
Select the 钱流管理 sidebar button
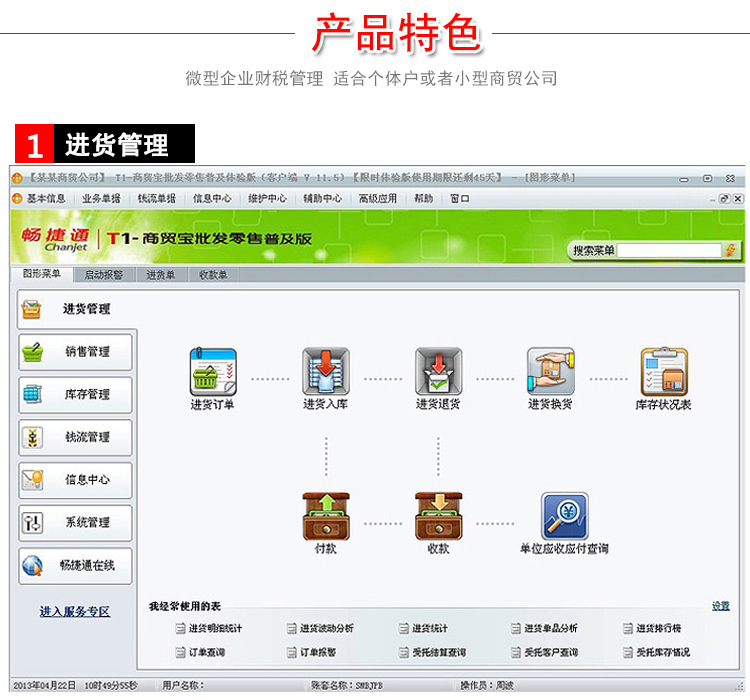coord(75,437)
